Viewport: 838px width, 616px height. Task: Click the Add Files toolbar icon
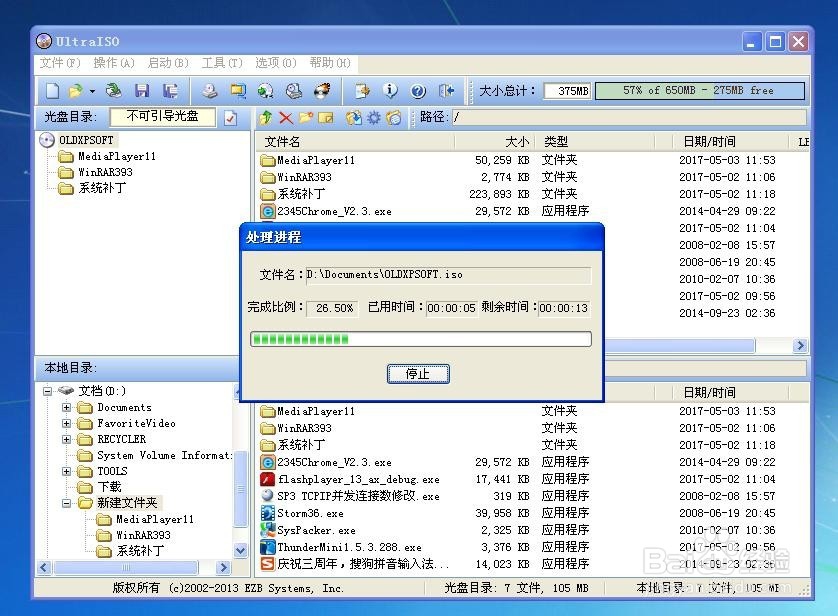pos(362,91)
